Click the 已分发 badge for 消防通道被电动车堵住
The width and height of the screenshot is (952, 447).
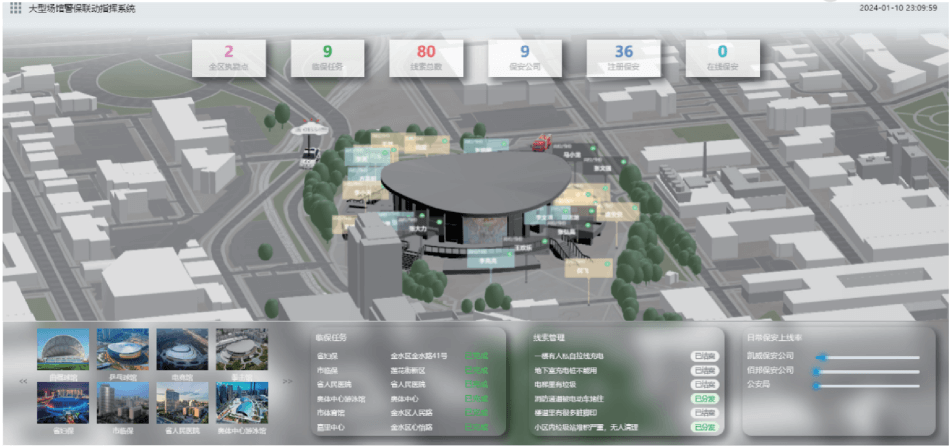[x=704, y=399]
